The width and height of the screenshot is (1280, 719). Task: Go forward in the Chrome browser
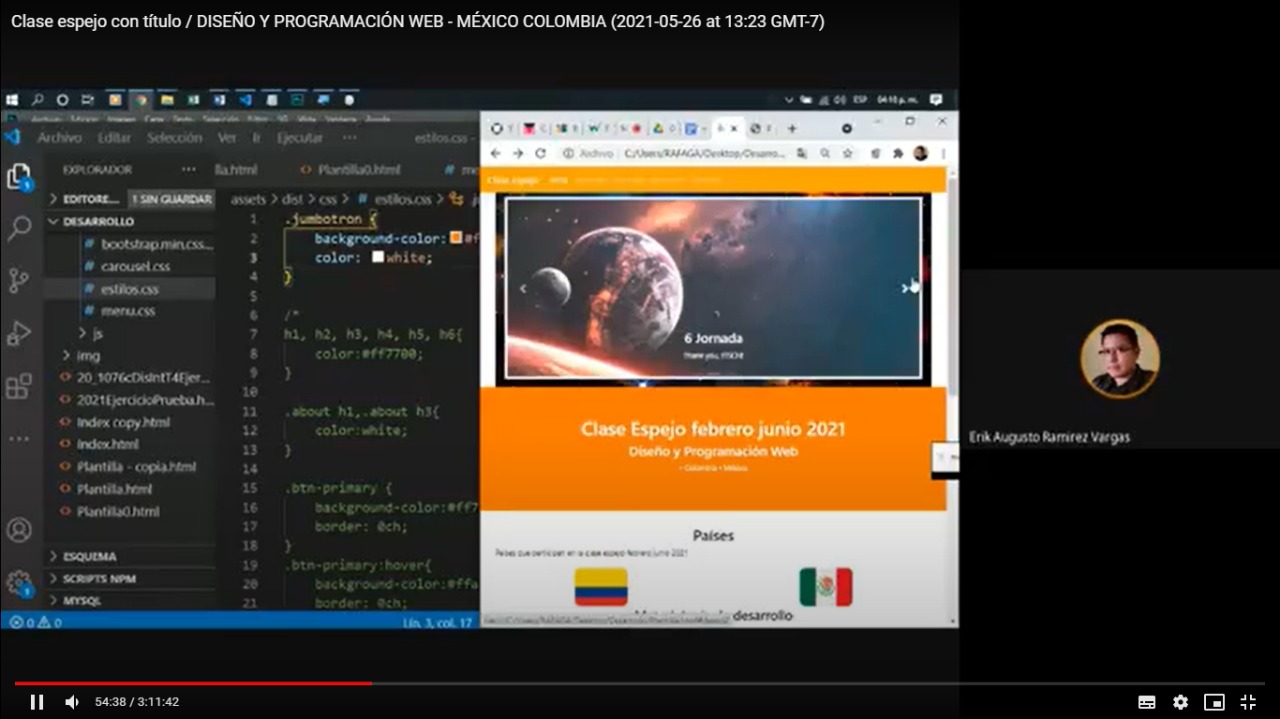[518, 153]
